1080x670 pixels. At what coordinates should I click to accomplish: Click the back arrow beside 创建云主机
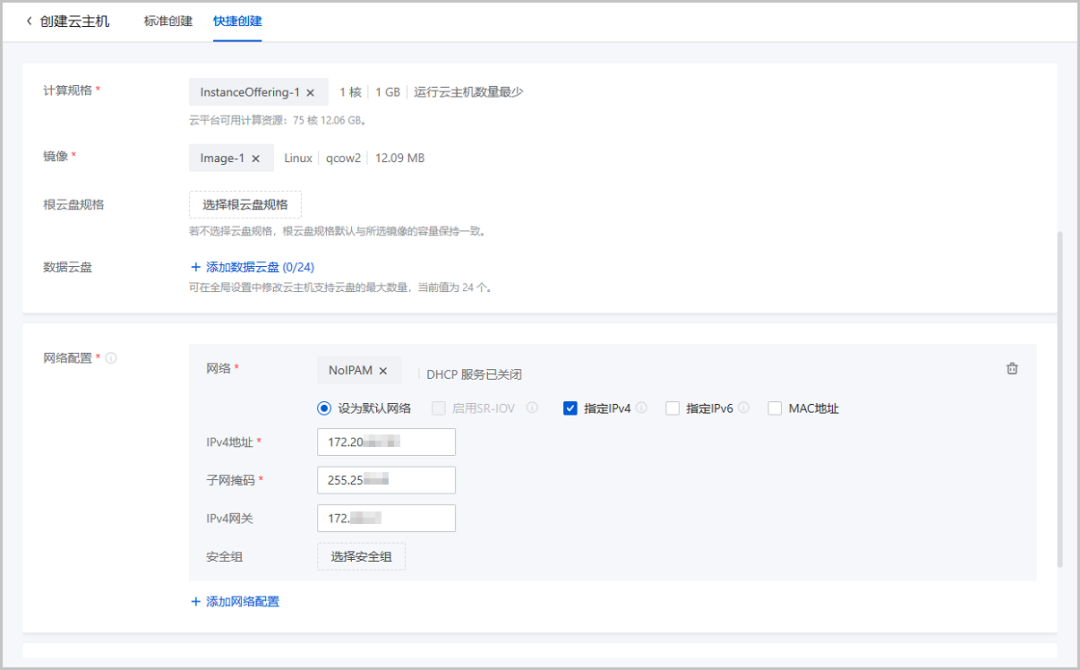29,21
